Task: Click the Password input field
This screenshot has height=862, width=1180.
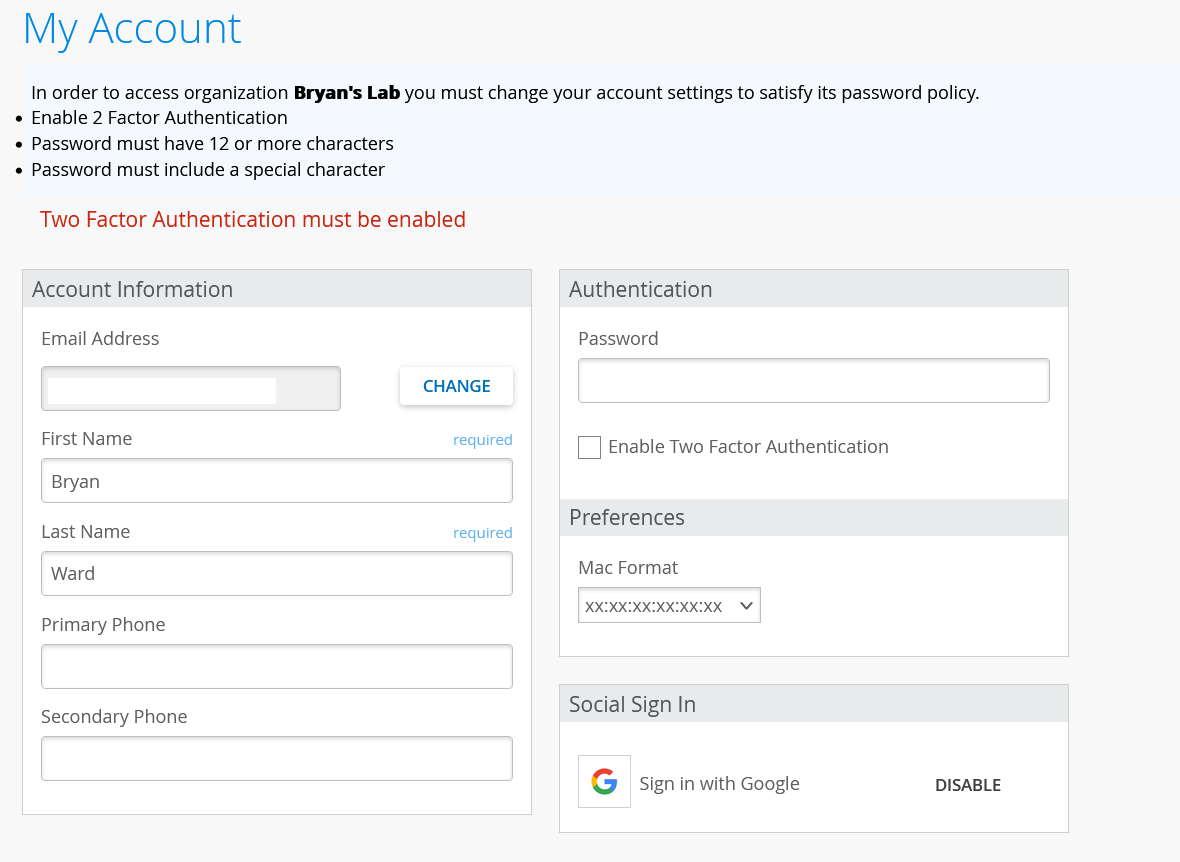Action: point(813,380)
